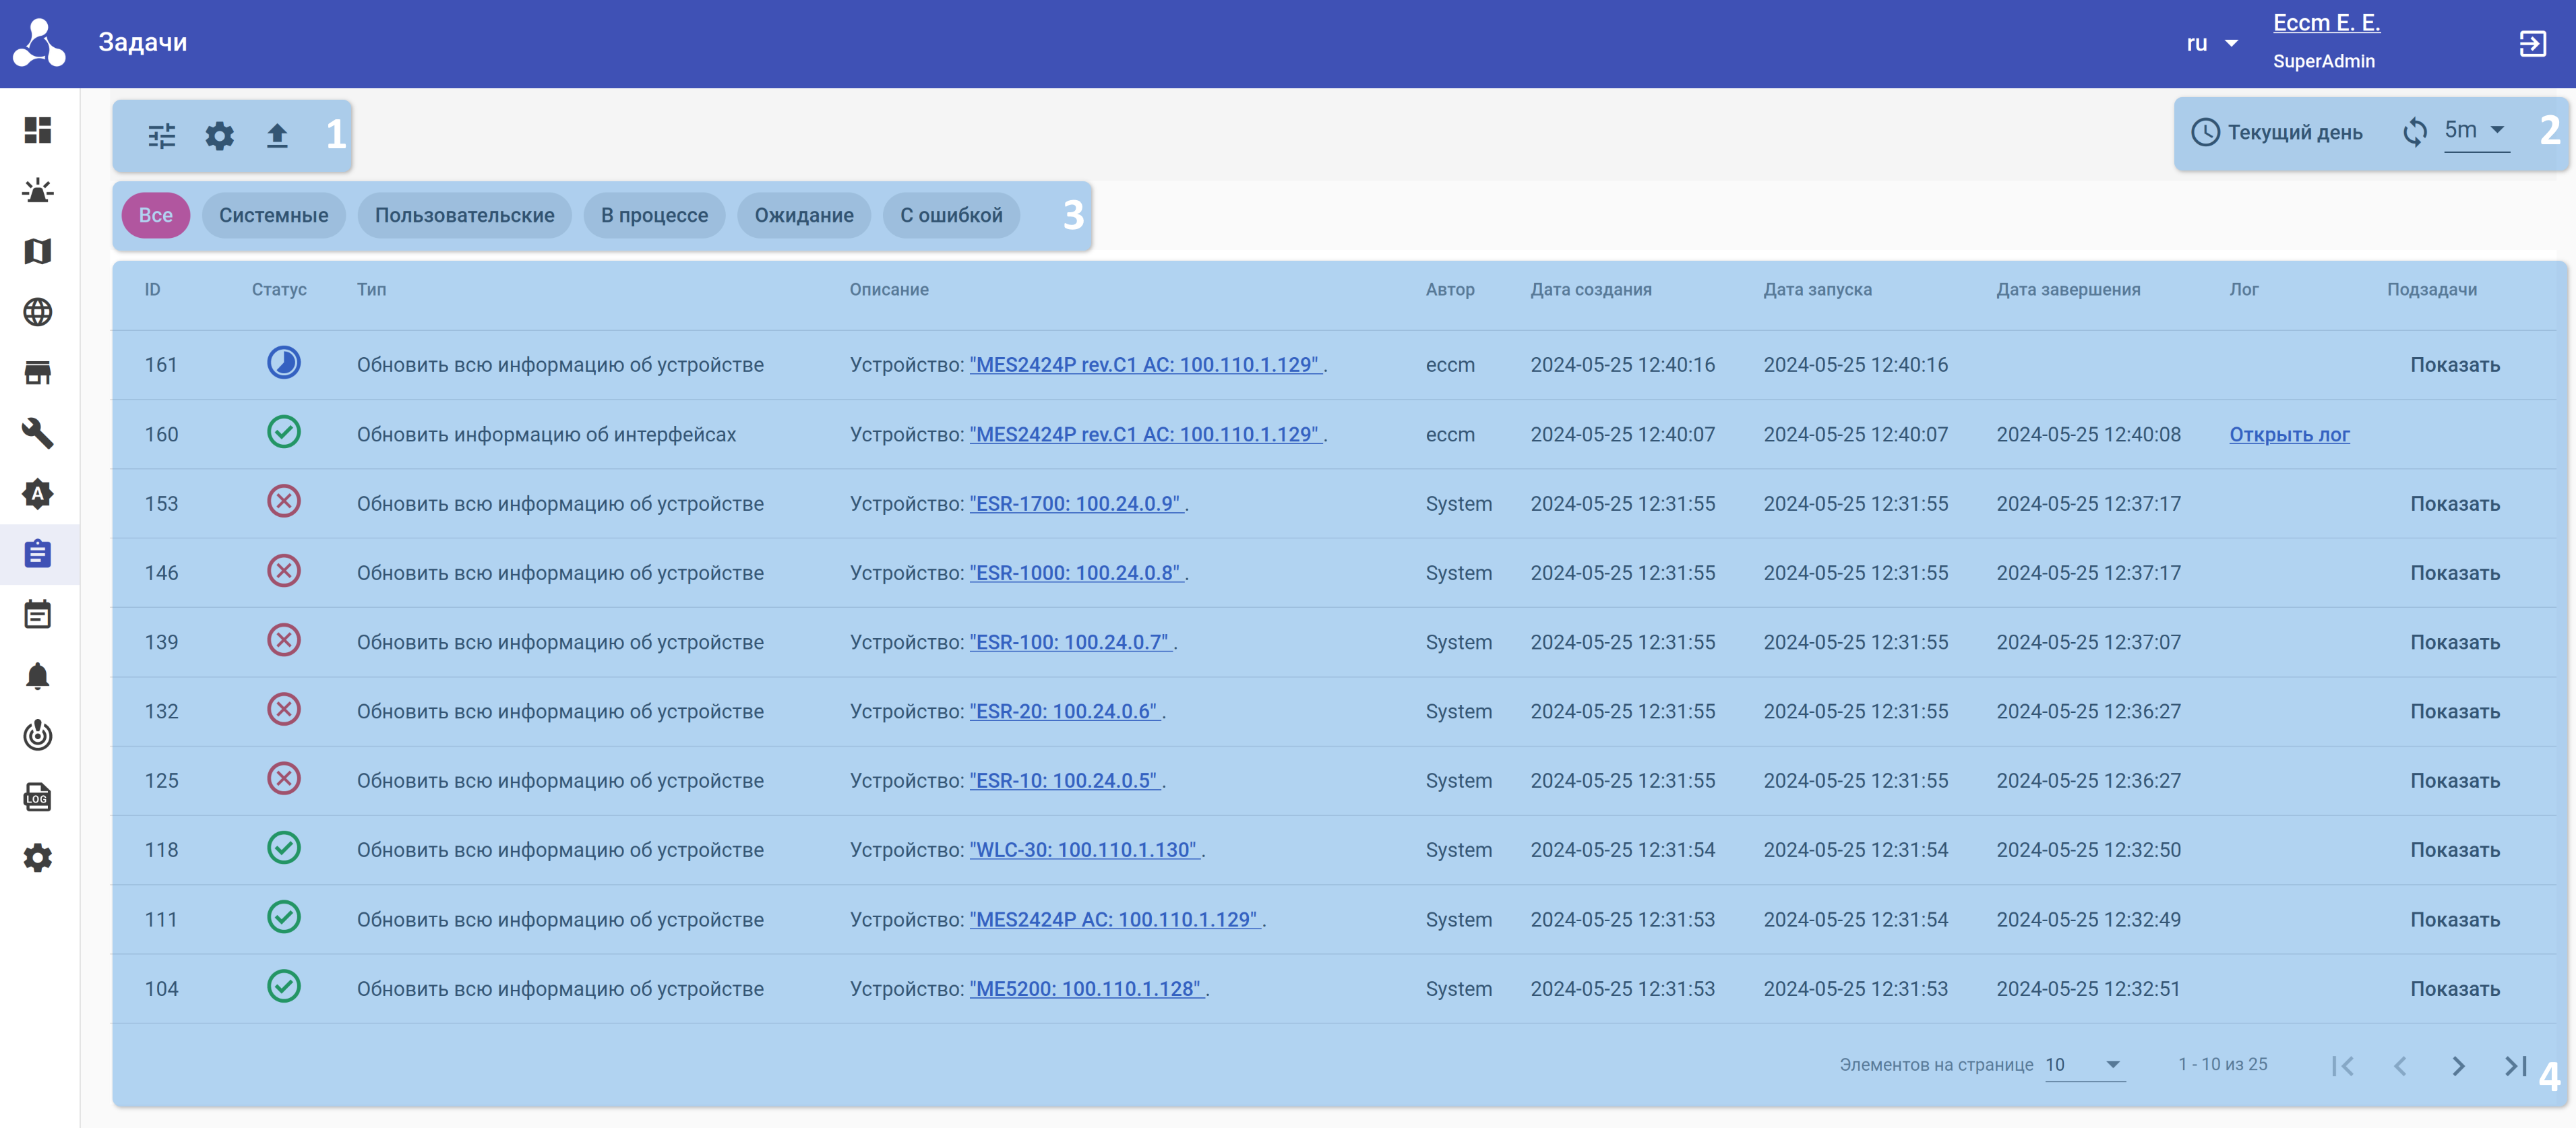Screen dimensions: 2576x1128
Task: Select the "Пользовательские" filter tab
Action: pyautogui.click(x=464, y=215)
